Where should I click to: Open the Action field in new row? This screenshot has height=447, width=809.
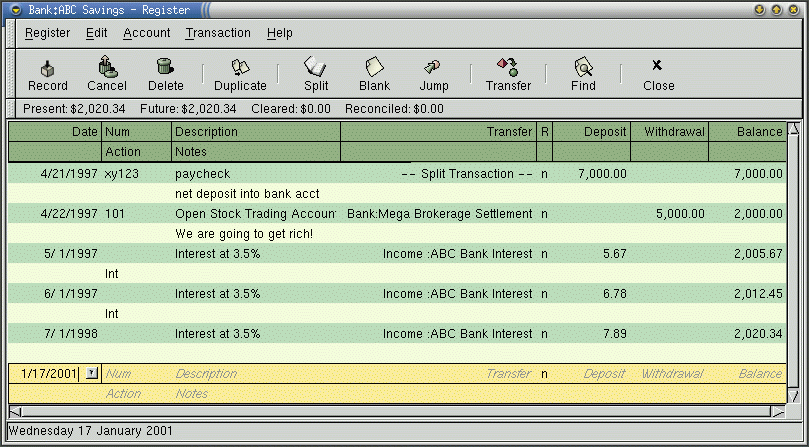pyautogui.click(x=136, y=394)
